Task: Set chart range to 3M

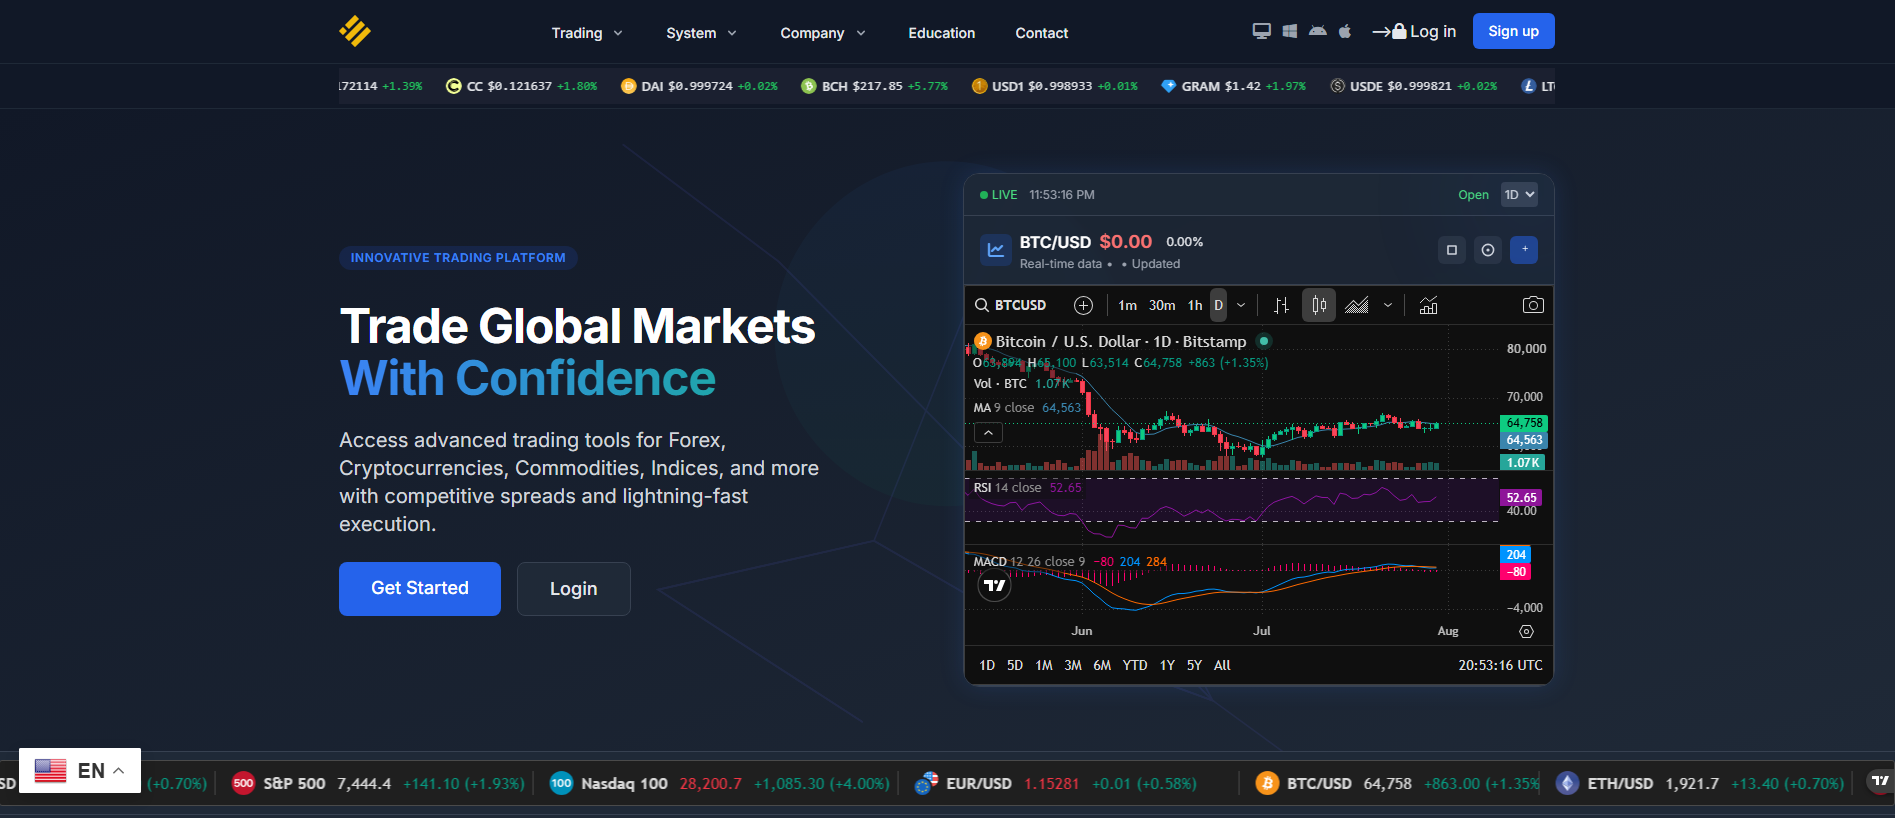Action: pyautogui.click(x=1073, y=665)
